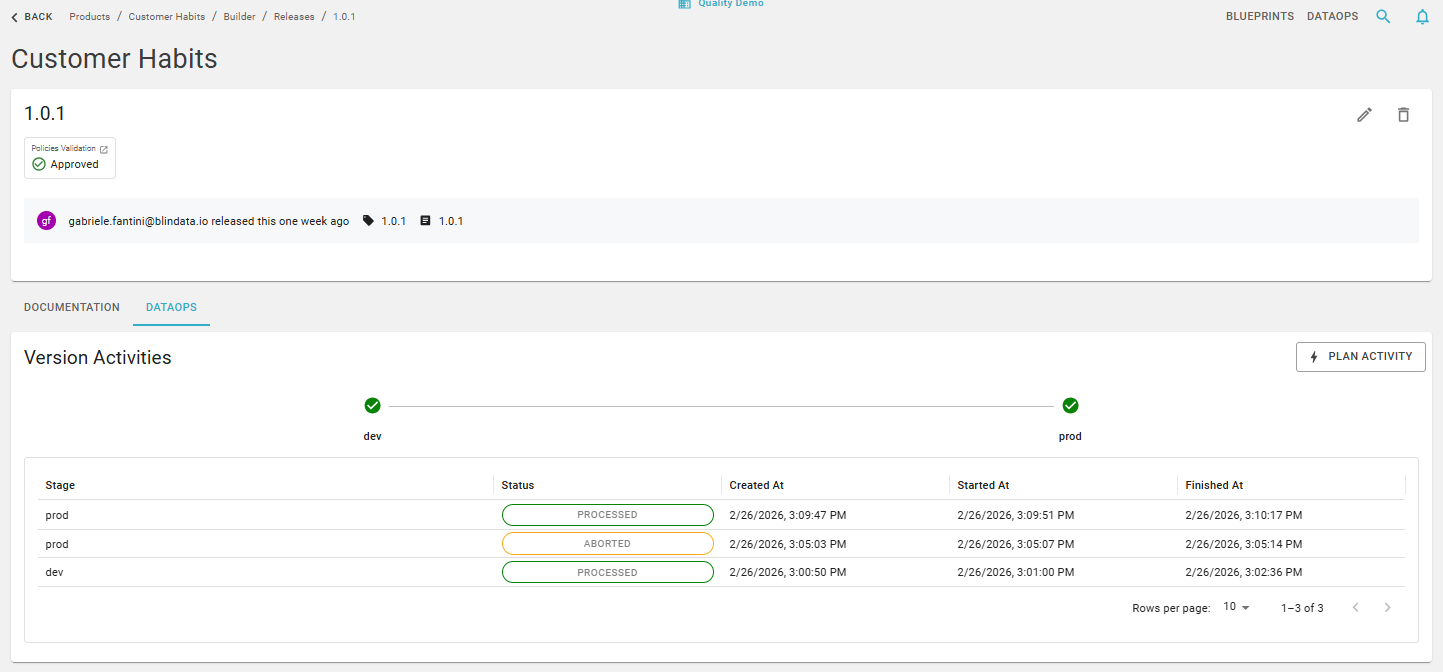The height and width of the screenshot is (672, 1443).
Task: Click the PLAN ACTIVITY button
Action: point(1360,357)
